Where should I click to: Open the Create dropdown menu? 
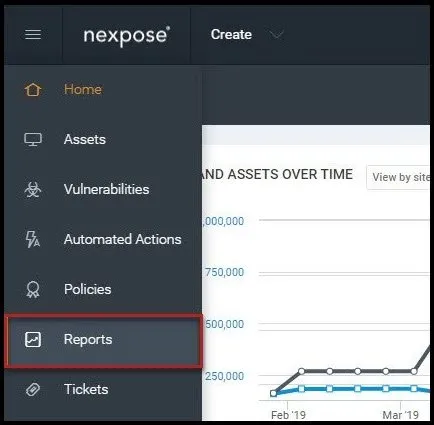tap(231, 34)
